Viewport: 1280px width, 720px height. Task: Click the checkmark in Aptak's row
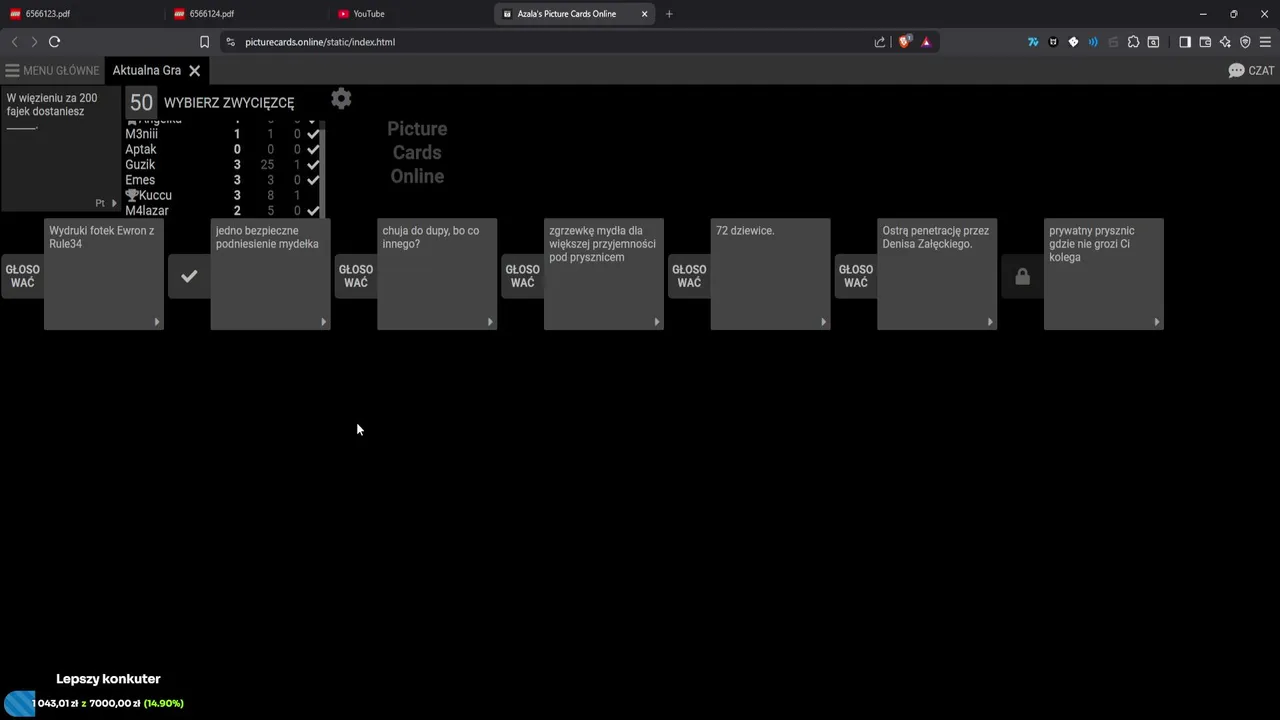click(313, 149)
